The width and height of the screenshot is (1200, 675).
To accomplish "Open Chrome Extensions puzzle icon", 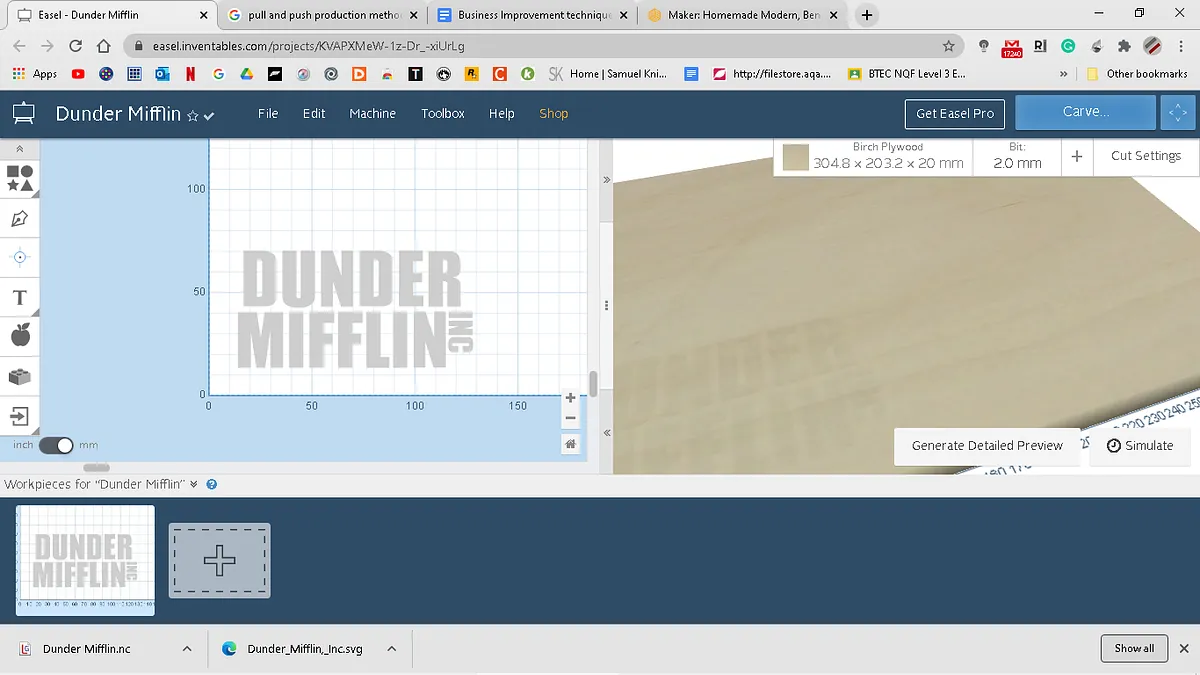I will pyautogui.click(x=1124, y=46).
